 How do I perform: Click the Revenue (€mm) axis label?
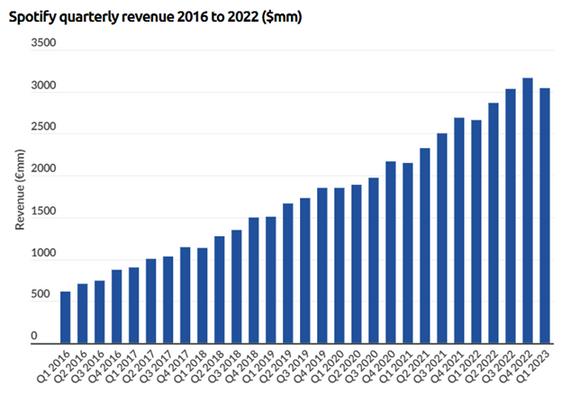click(x=20, y=189)
